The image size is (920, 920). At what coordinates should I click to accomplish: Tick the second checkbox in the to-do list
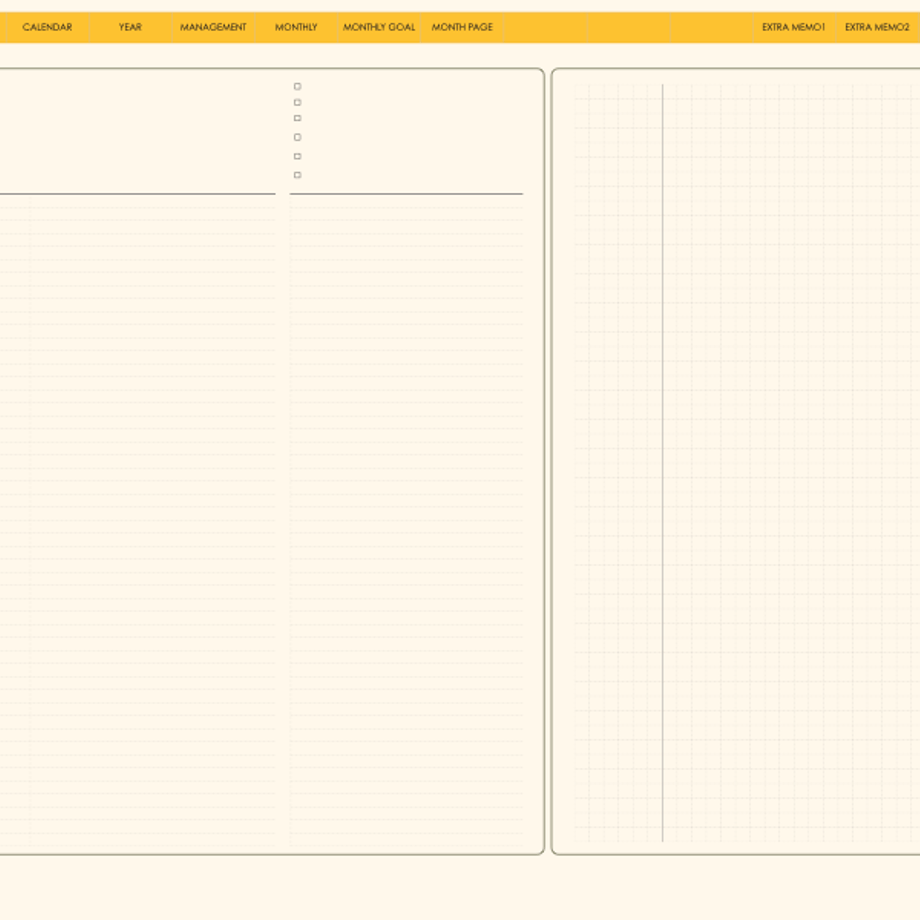pyautogui.click(x=297, y=103)
